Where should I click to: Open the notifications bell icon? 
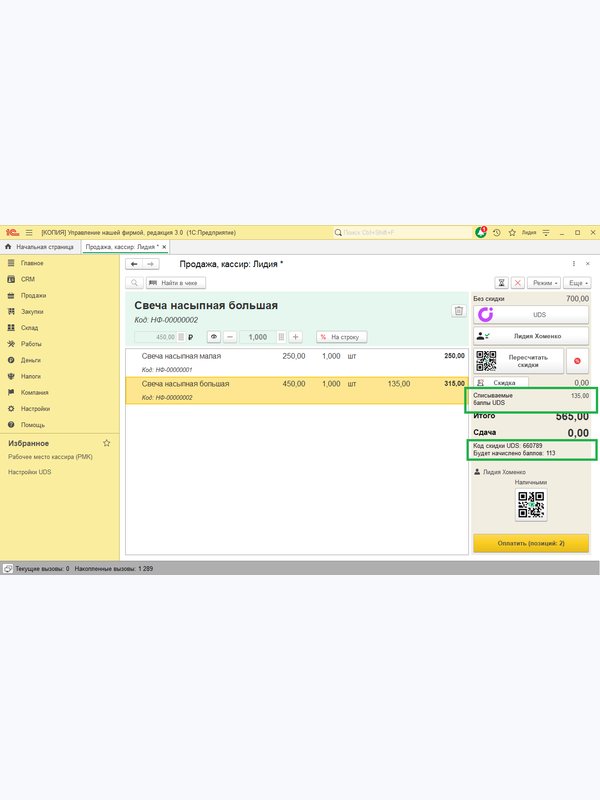(481, 233)
